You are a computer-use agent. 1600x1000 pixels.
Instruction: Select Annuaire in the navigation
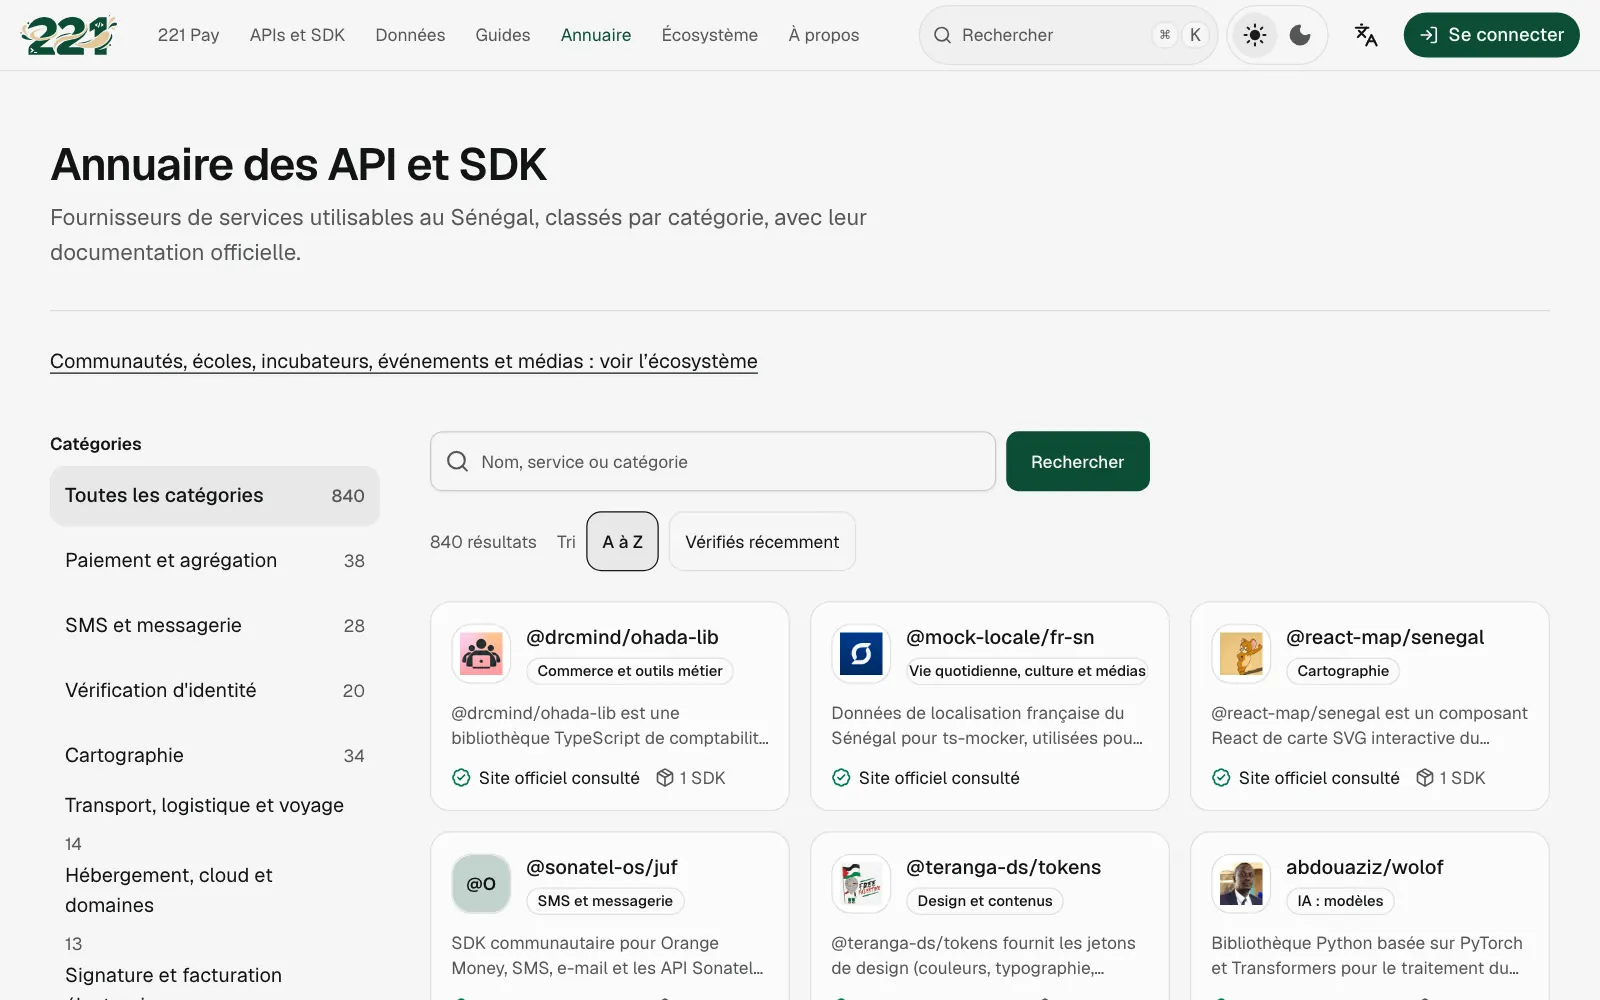click(596, 35)
